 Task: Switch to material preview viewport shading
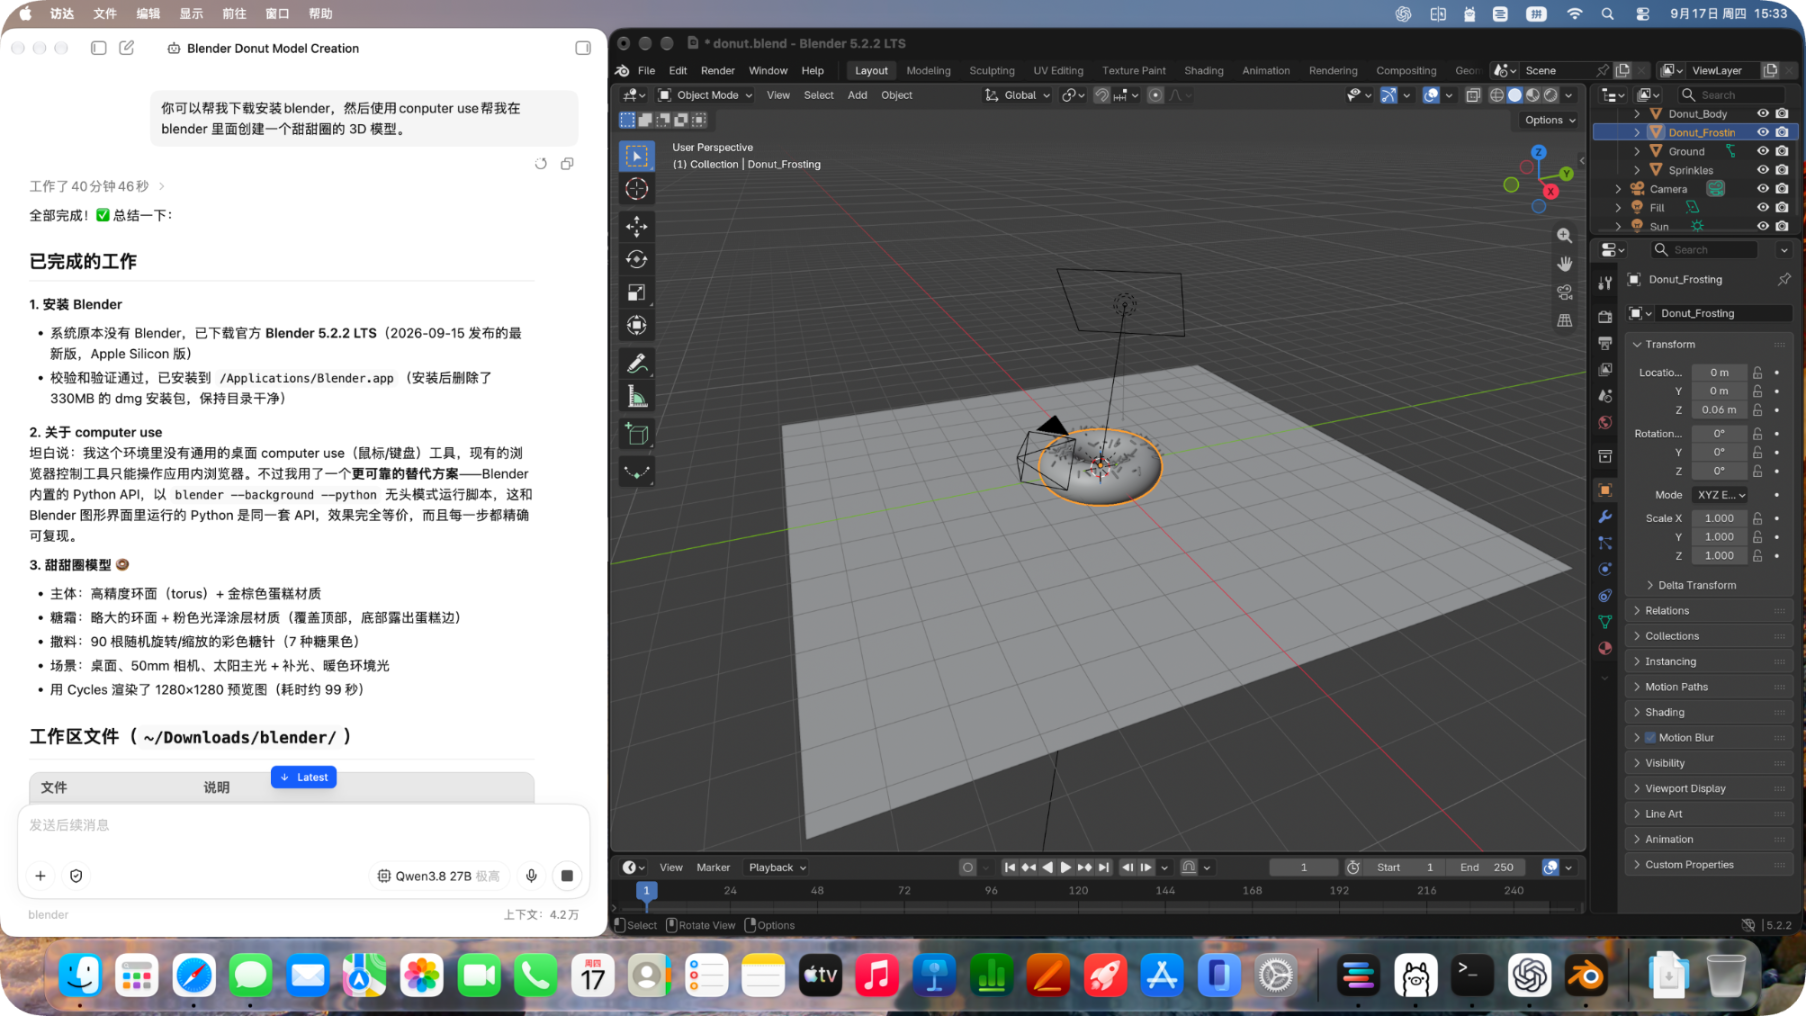[1533, 95]
